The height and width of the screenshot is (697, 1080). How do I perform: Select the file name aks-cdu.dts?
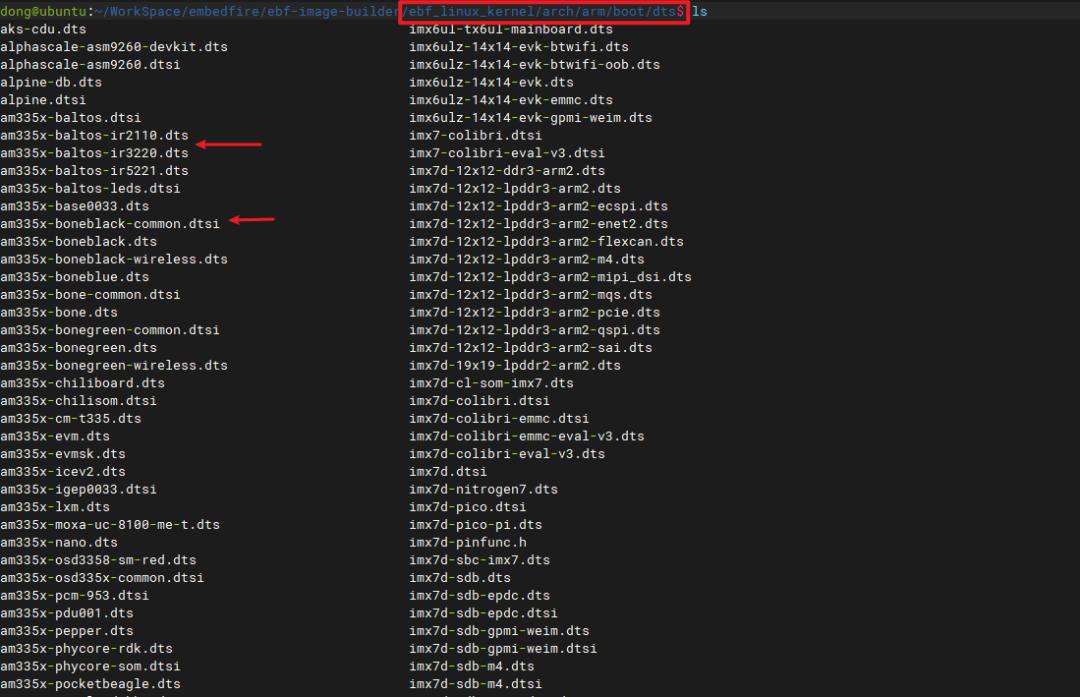pyautogui.click(x=43, y=29)
